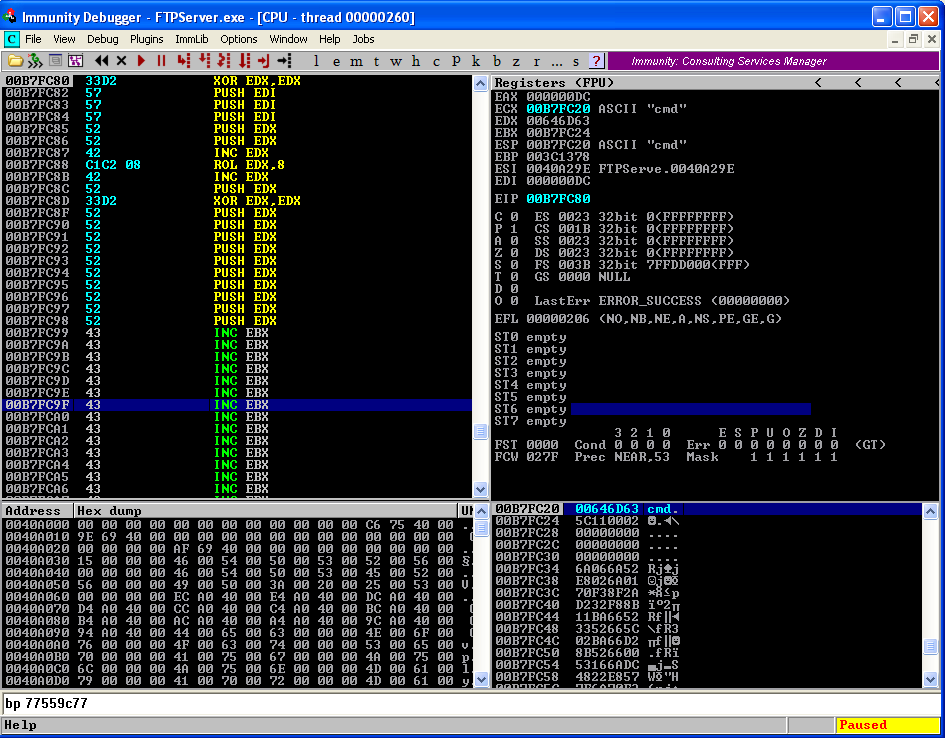
Task: Open the View menu
Action: 64,39
